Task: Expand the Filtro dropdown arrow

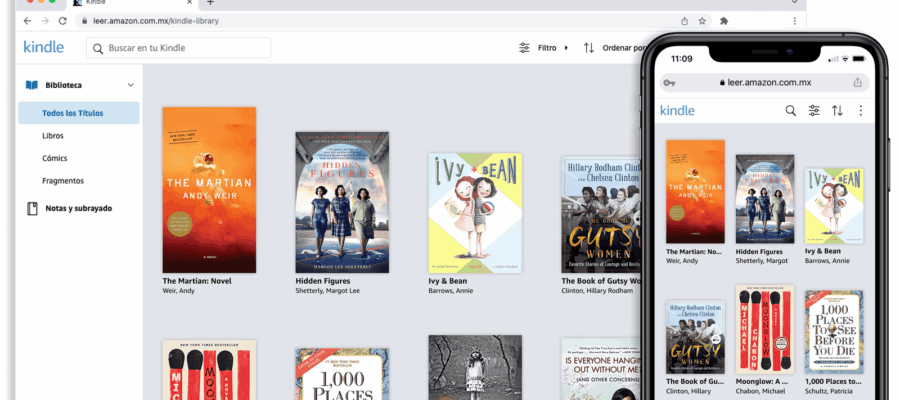Action: 566,48
